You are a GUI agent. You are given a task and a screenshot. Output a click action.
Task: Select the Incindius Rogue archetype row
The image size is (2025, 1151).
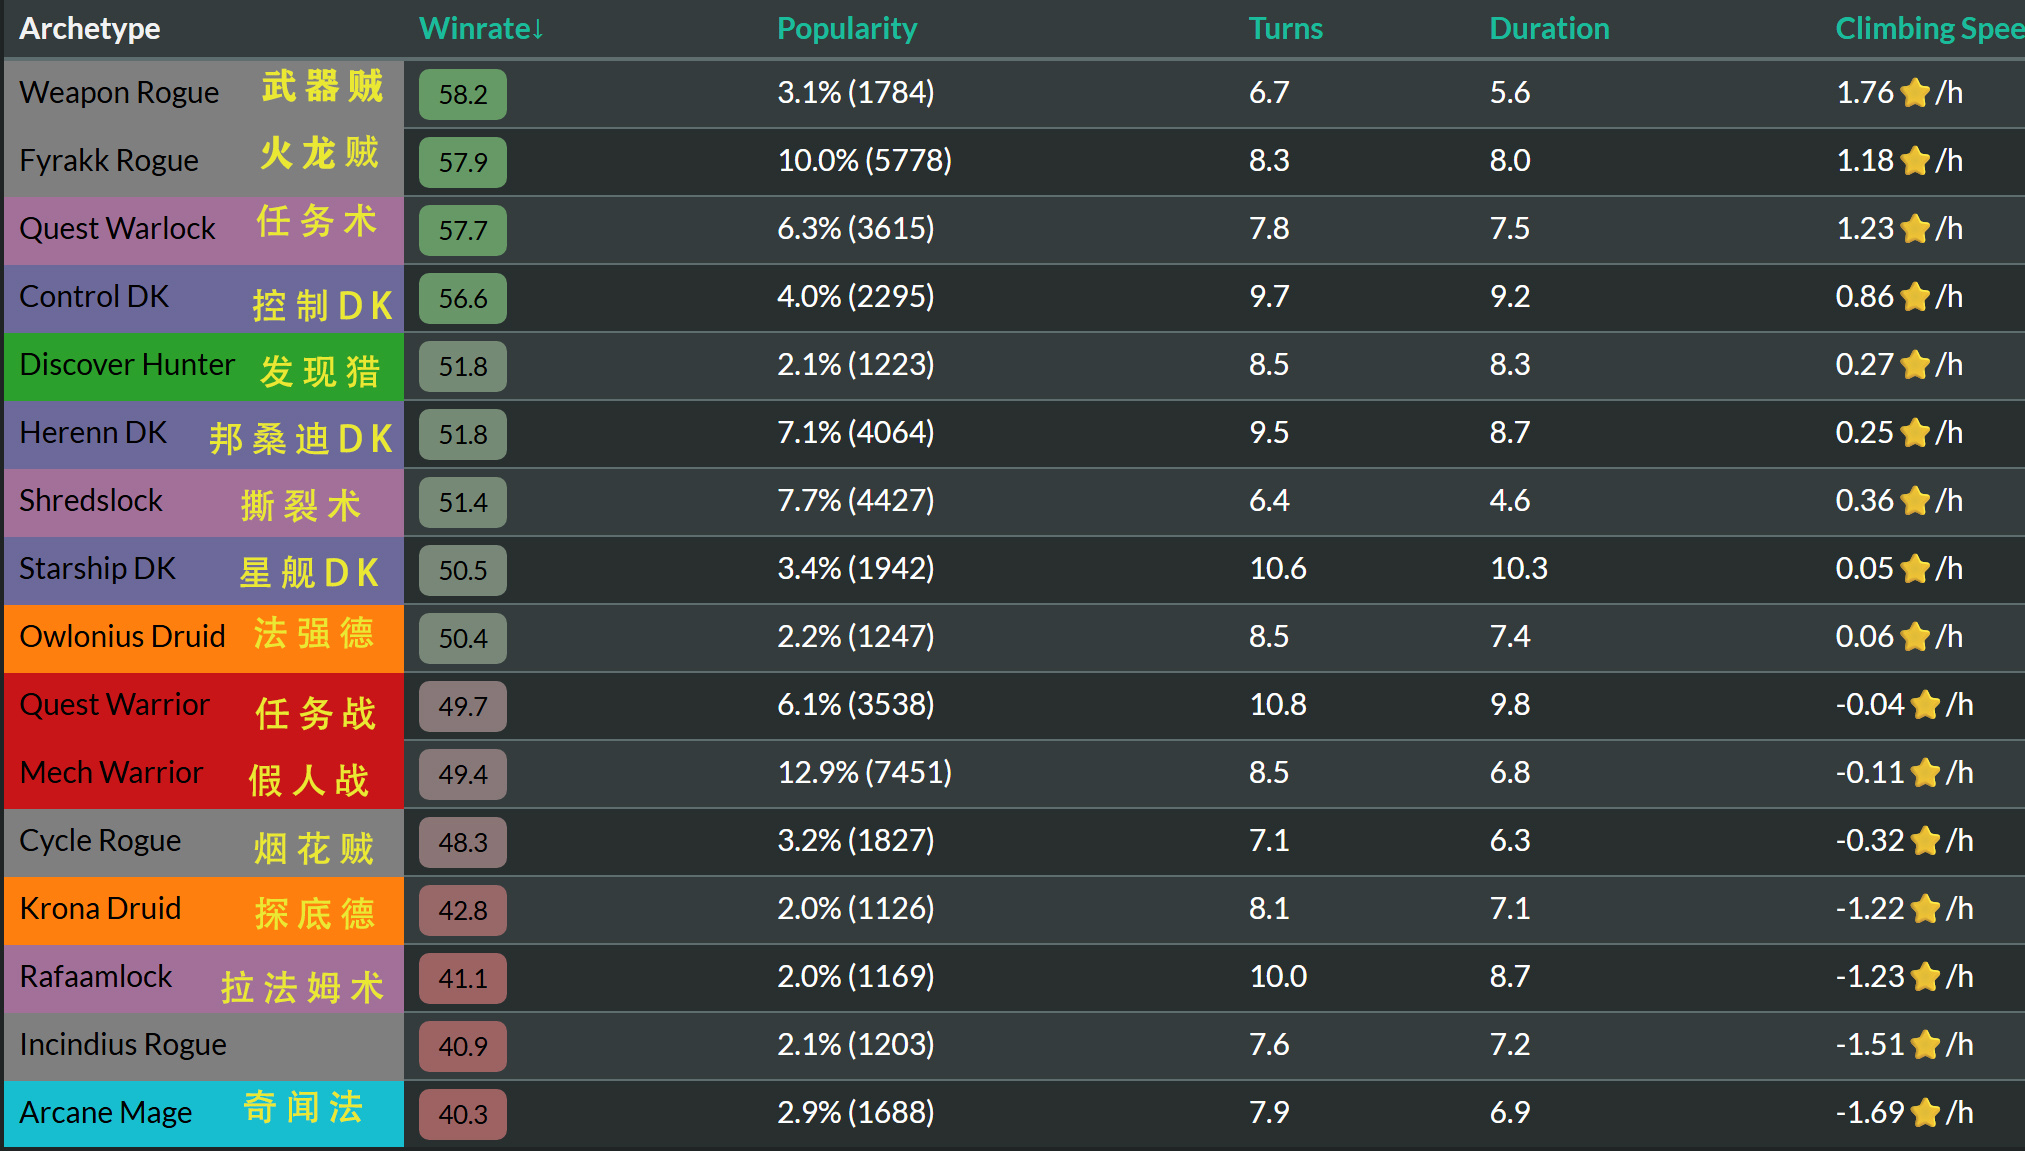click(x=123, y=1045)
